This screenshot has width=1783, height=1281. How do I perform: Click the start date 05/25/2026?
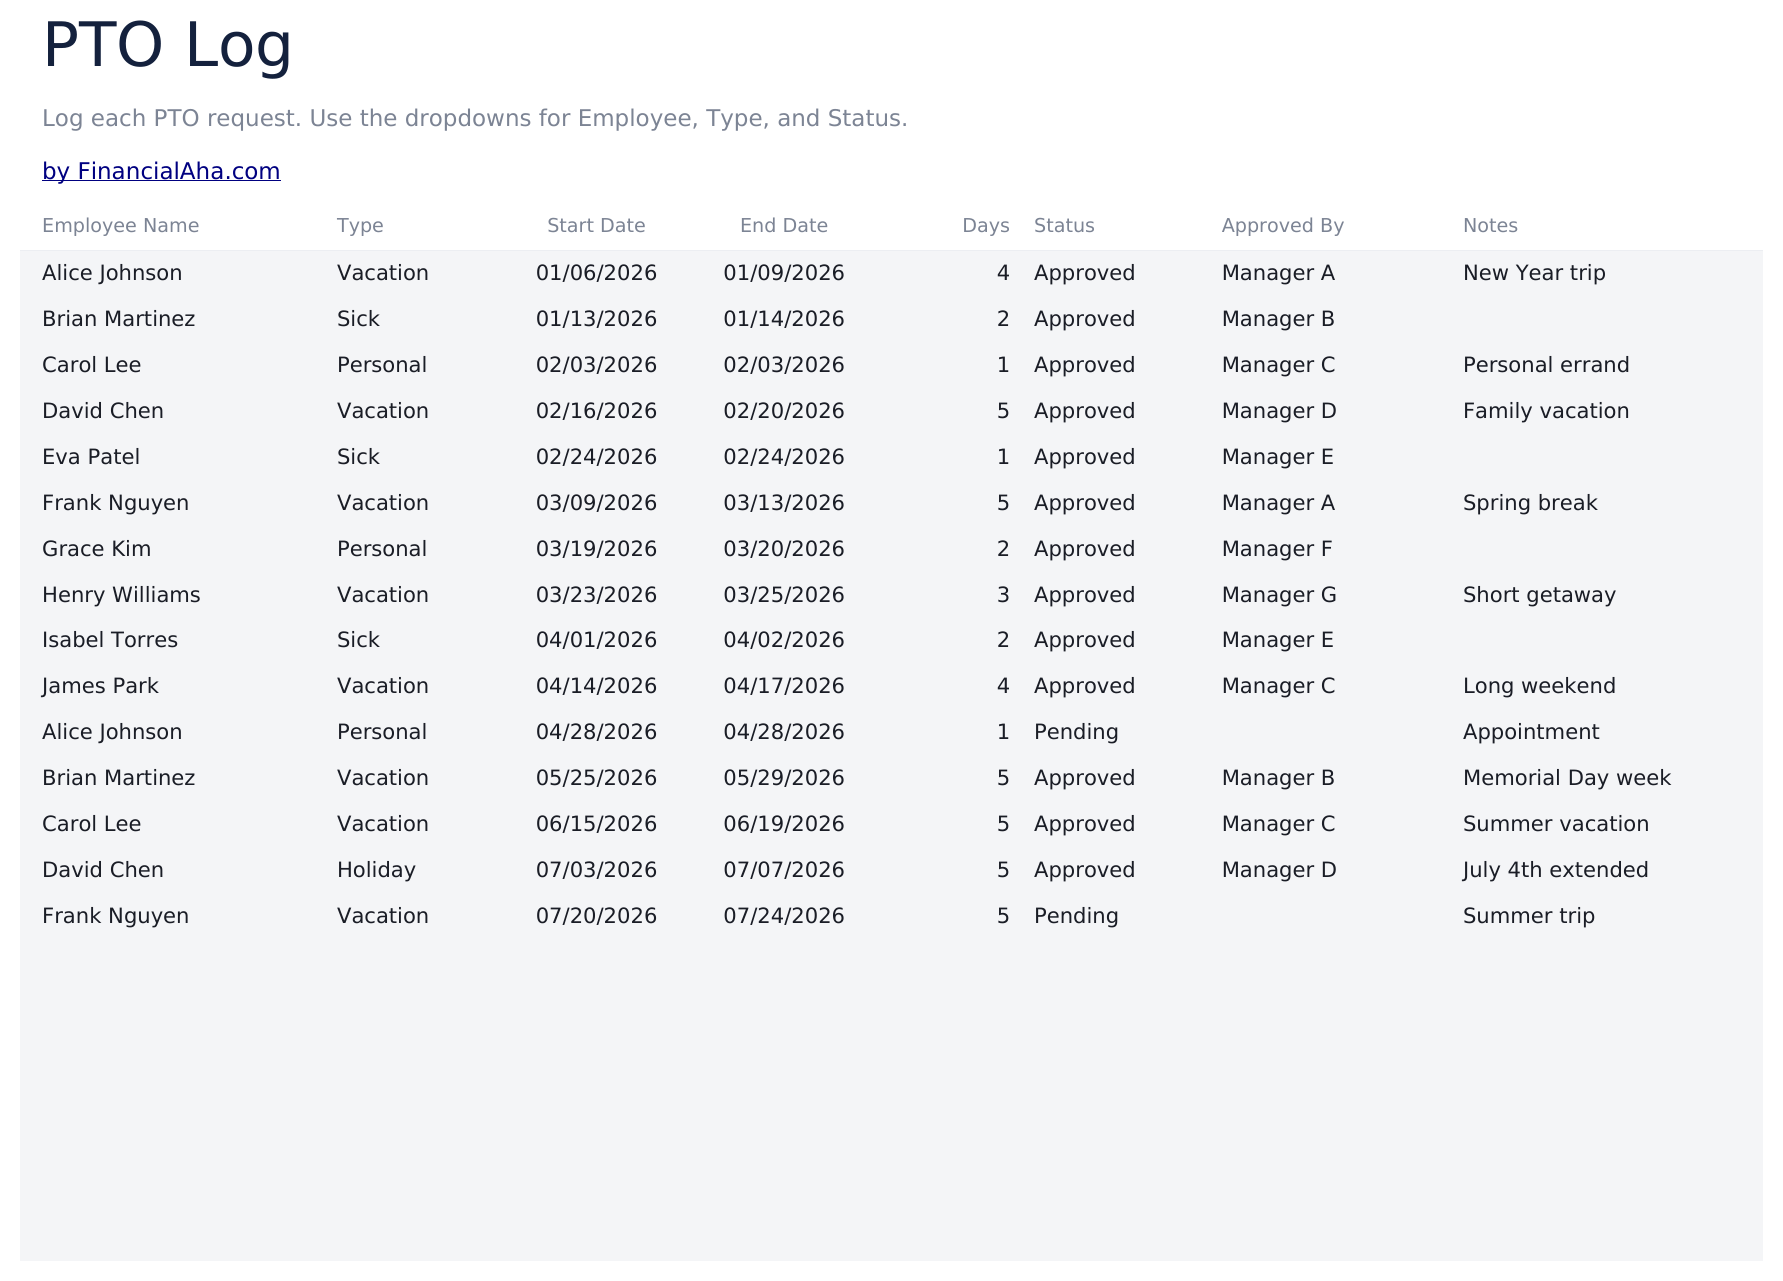(596, 778)
